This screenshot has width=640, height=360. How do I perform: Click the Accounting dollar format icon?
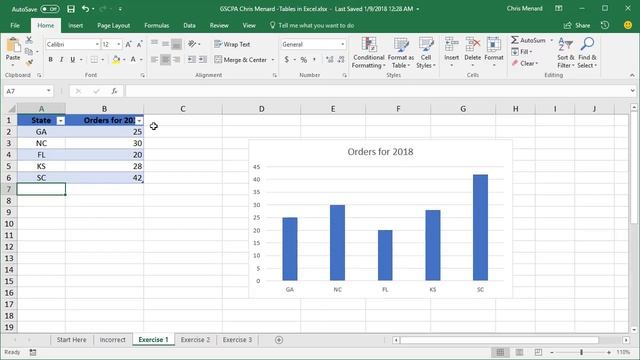(x=287, y=60)
